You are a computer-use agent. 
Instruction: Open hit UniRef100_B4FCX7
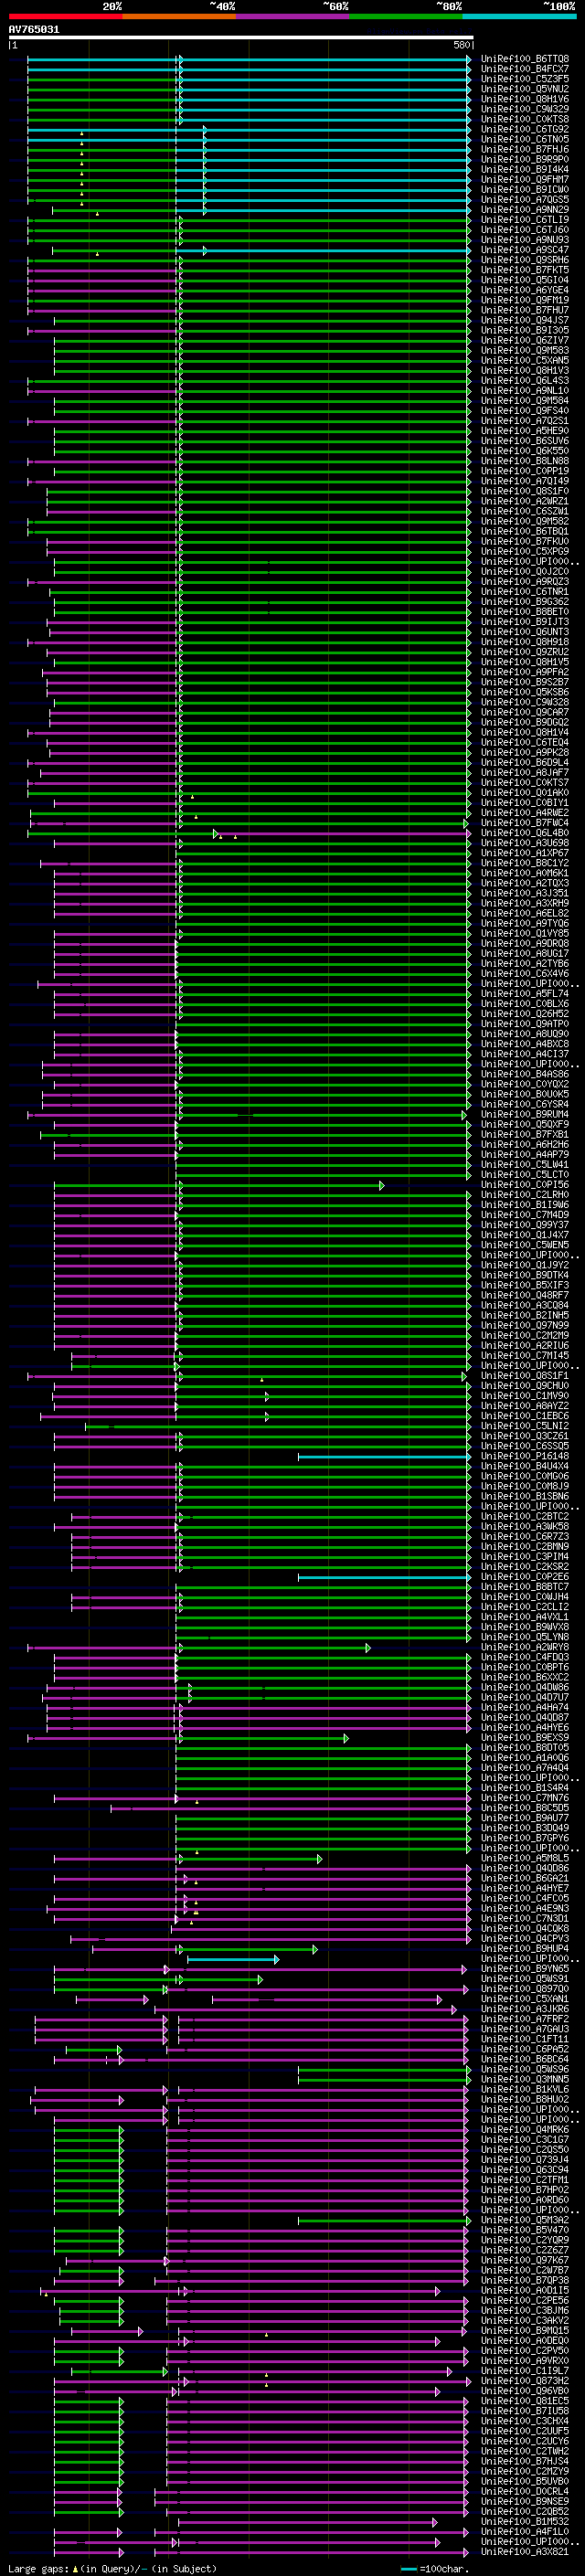[525, 69]
